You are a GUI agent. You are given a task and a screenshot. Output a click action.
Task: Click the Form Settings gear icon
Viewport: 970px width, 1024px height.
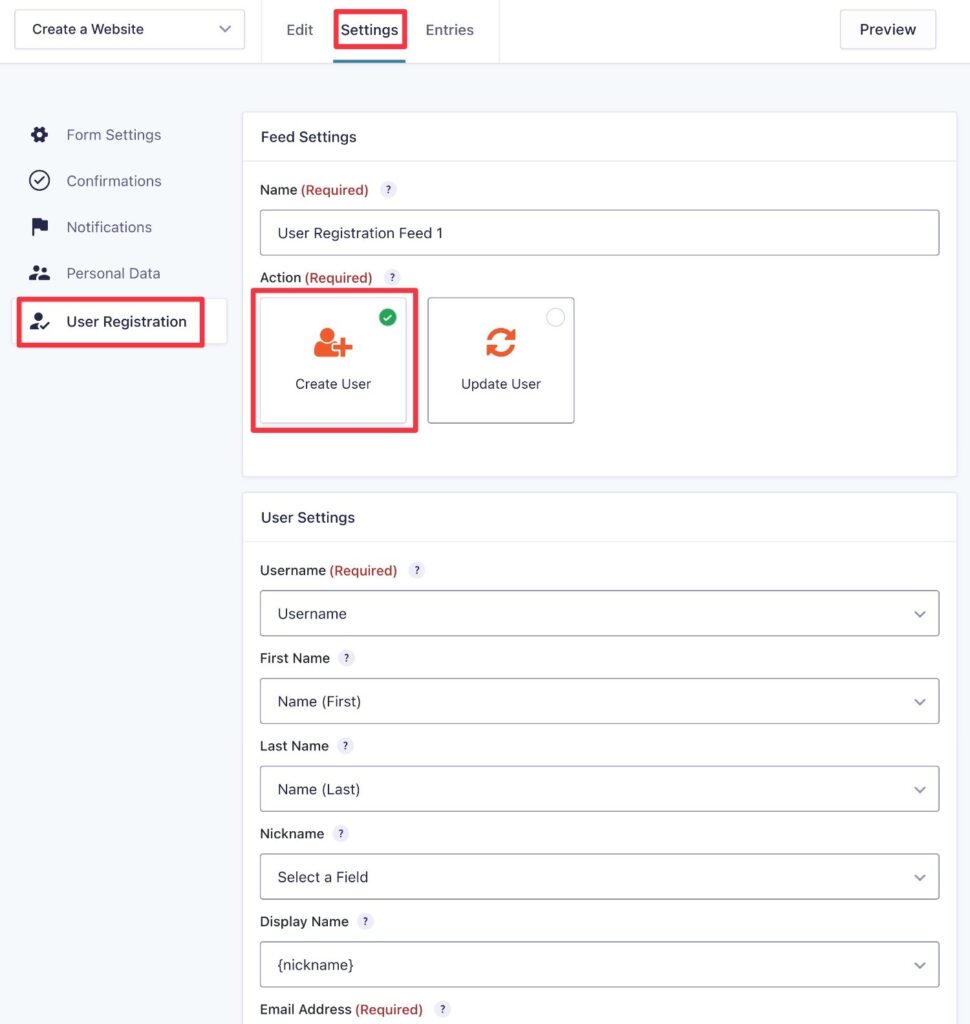coord(40,134)
